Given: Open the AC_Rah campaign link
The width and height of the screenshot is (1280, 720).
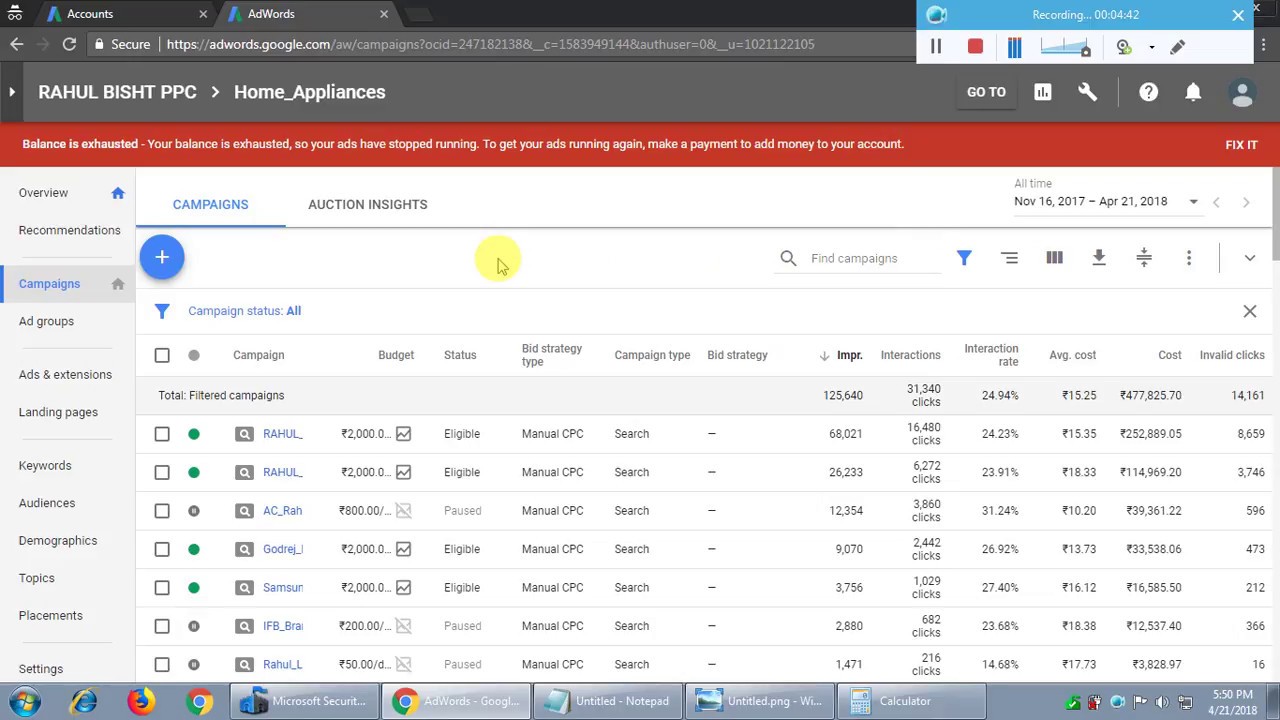Looking at the screenshot, I should 283,511.
